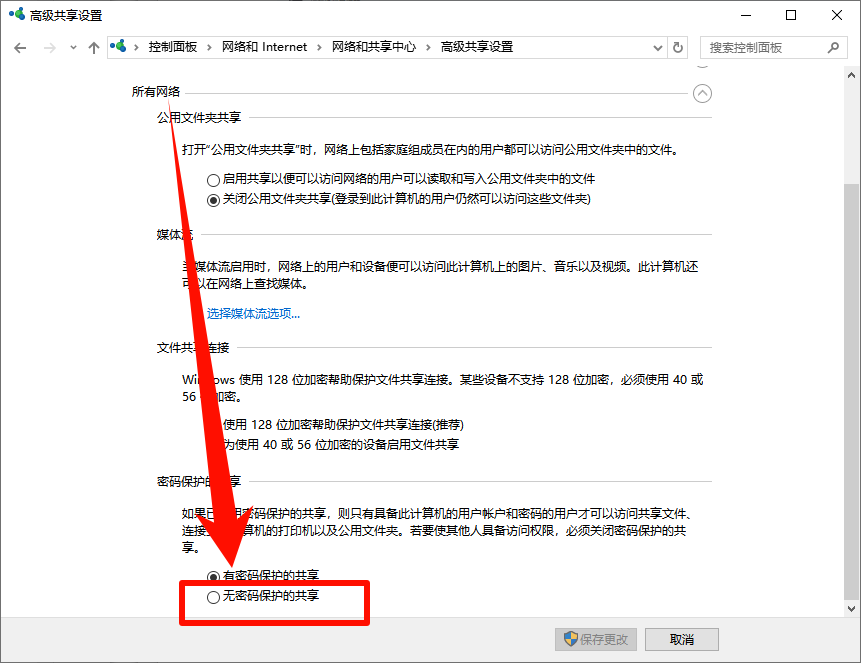
Task: Go up one level with the up arrow
Action: pyautogui.click(x=93, y=47)
